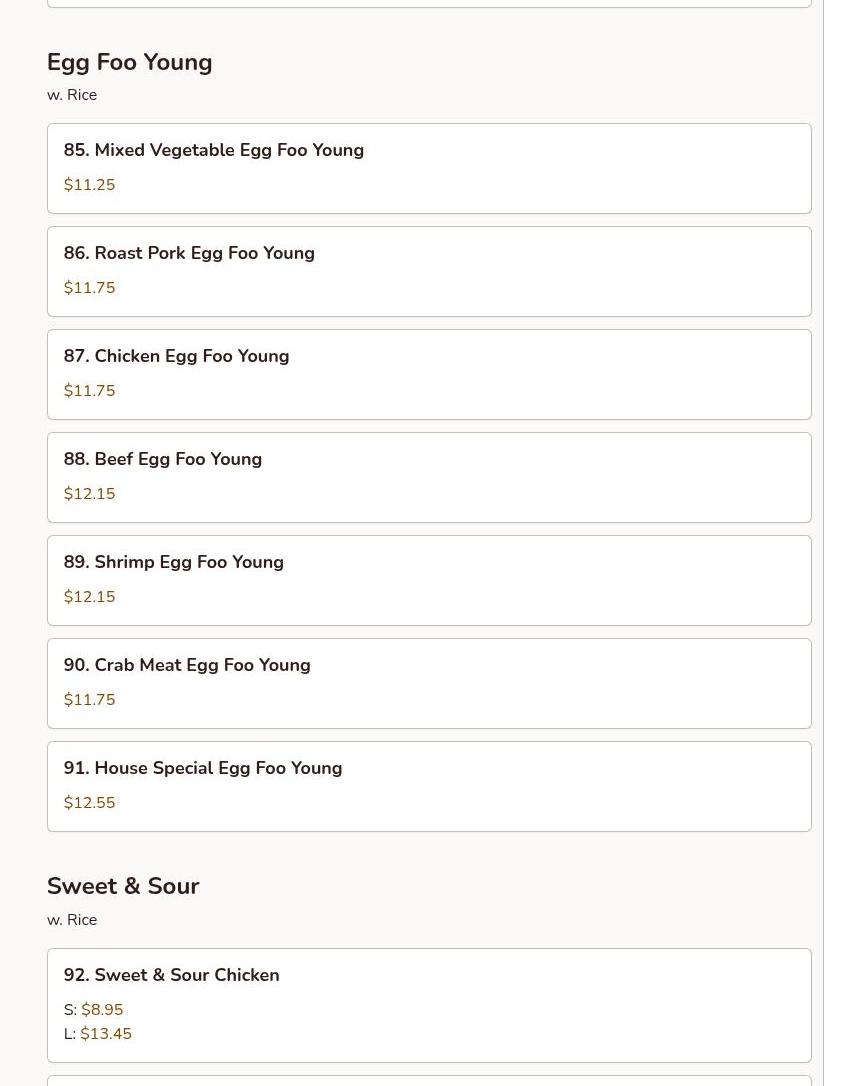Click the Roast Pork Egg Foo Young price

pyautogui.click(x=90, y=288)
